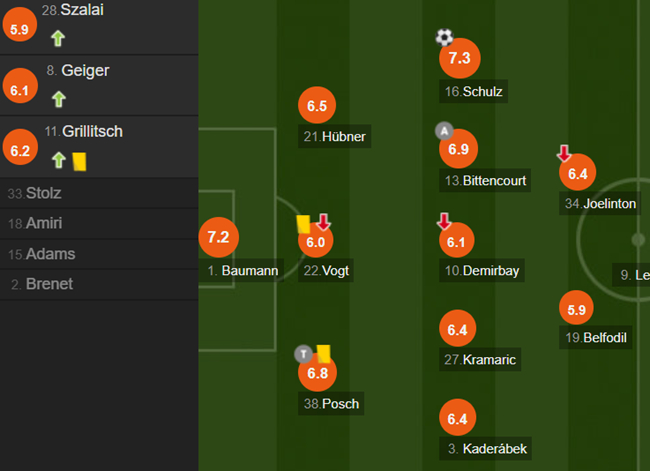Select bench player 33. Stolz
Screen dimensions: 650x471
click(x=99, y=193)
